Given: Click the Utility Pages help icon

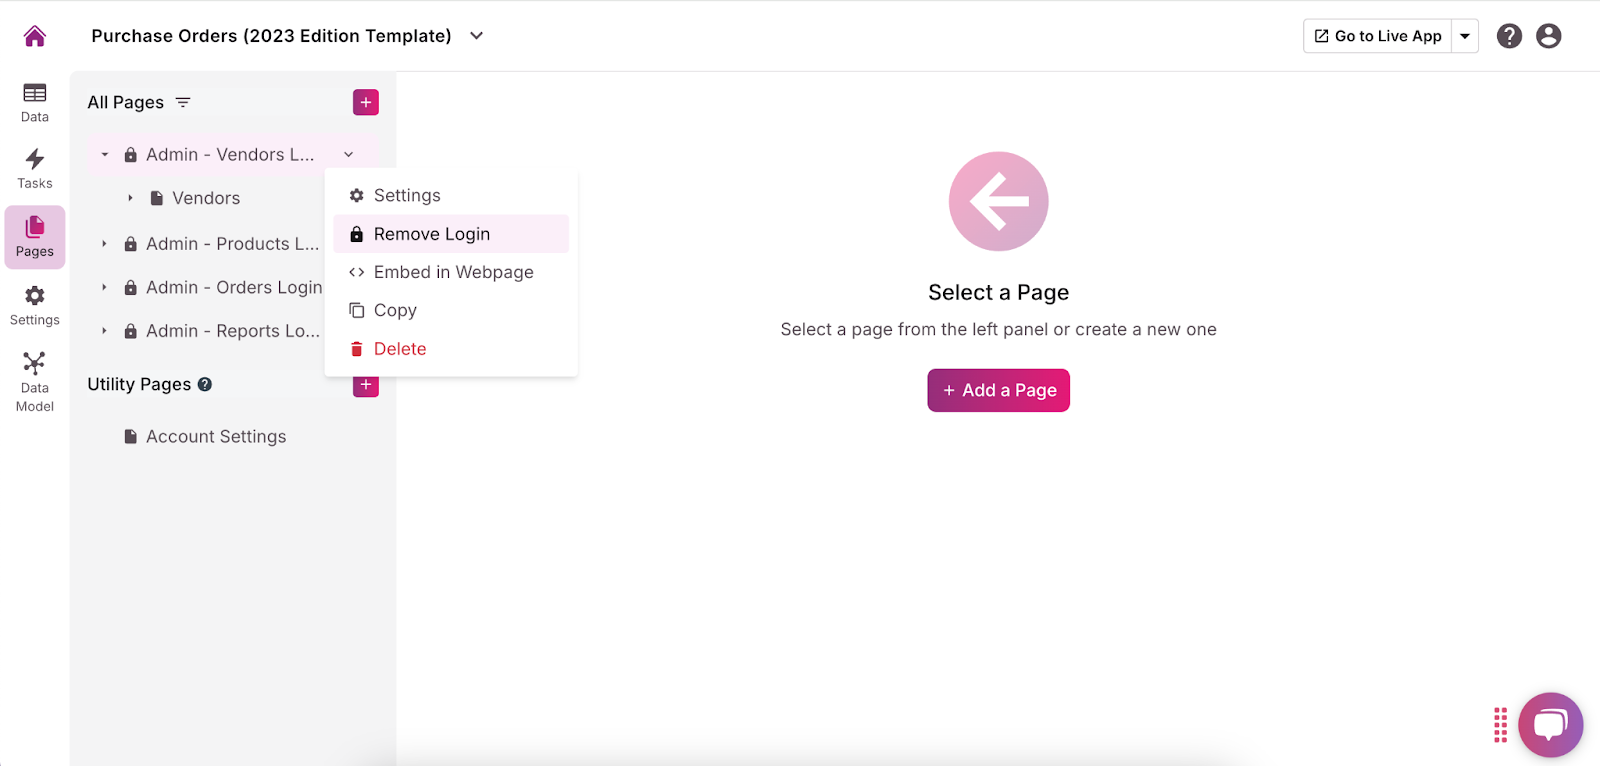Looking at the screenshot, I should point(205,384).
